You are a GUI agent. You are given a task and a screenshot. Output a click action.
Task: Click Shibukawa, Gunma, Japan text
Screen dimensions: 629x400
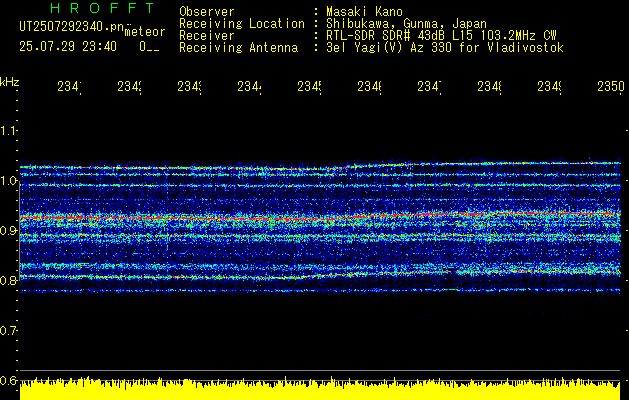pyautogui.click(x=406, y=24)
